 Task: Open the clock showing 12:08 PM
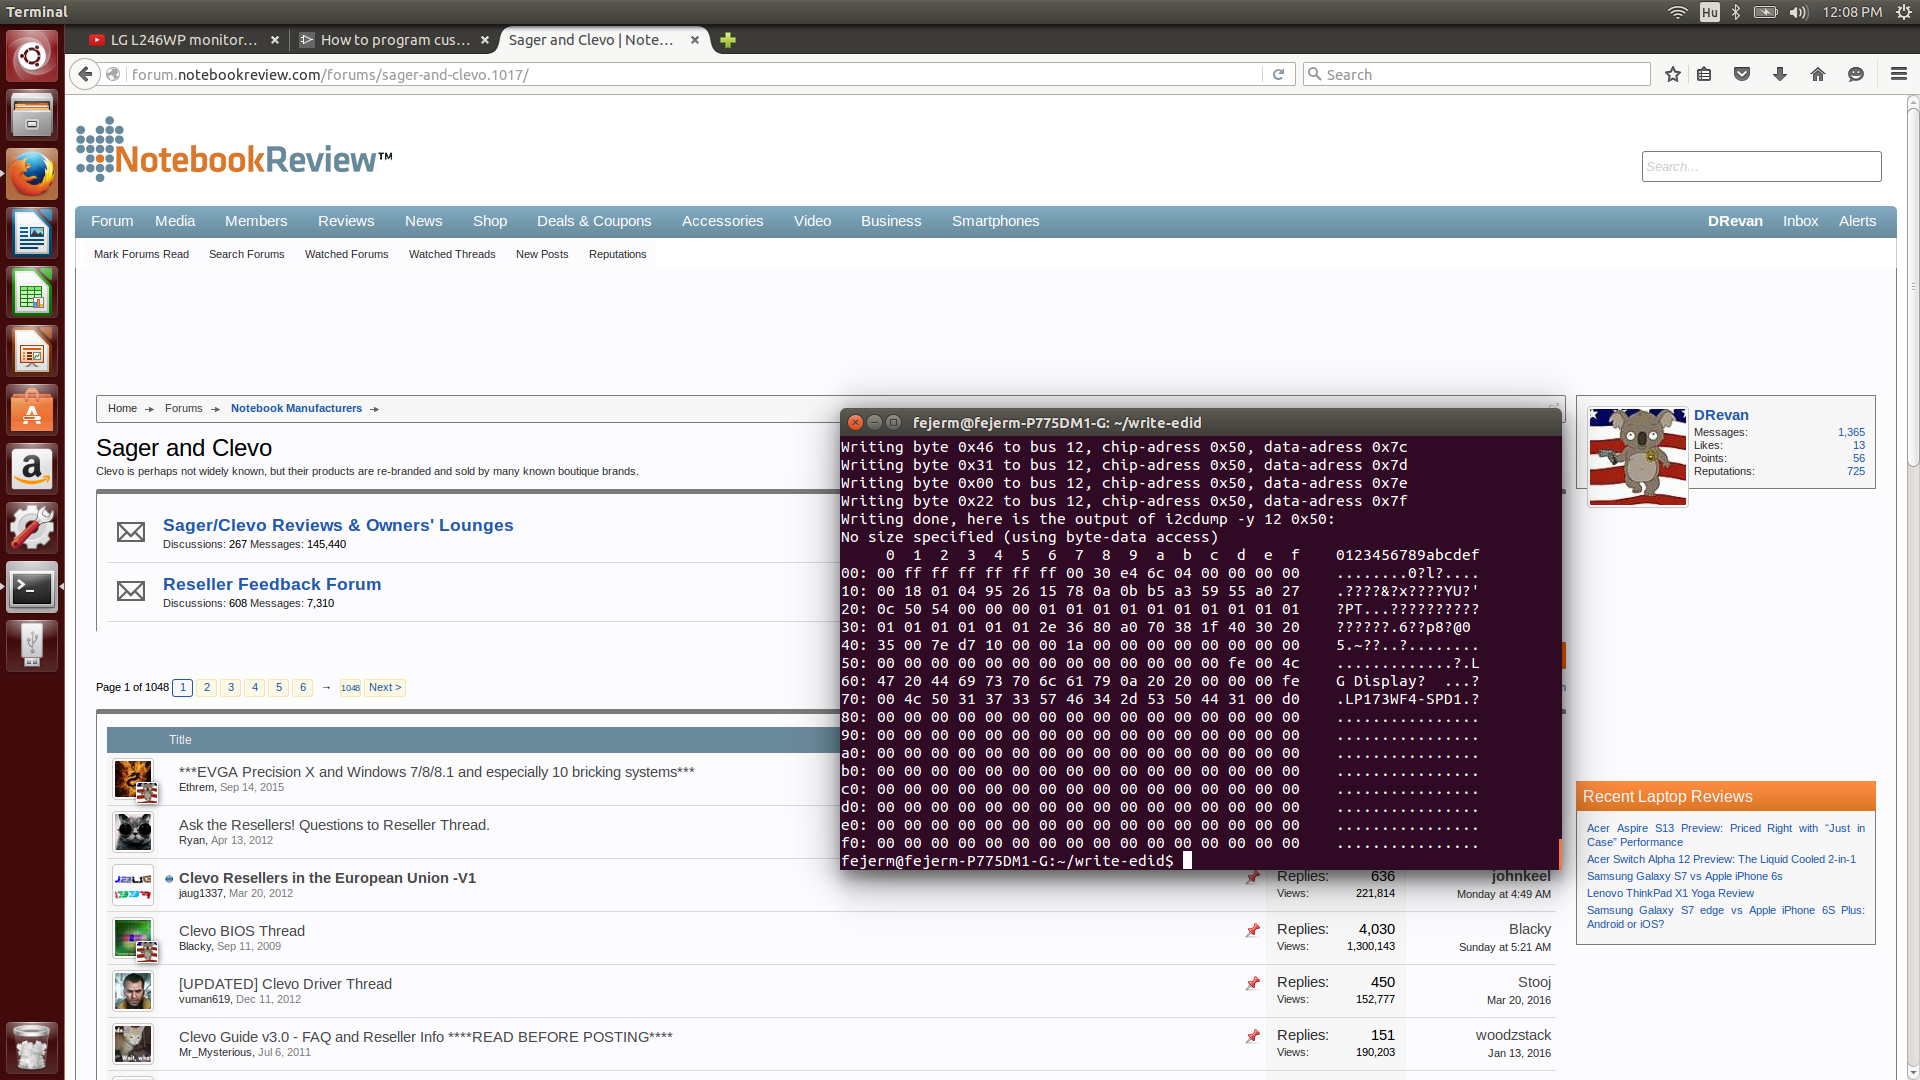pos(1852,12)
